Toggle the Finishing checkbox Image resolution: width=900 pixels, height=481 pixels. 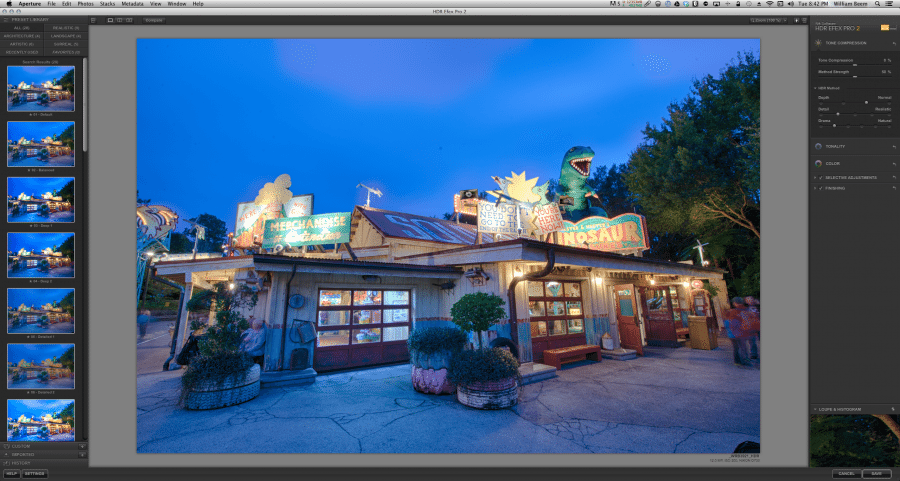coord(821,188)
